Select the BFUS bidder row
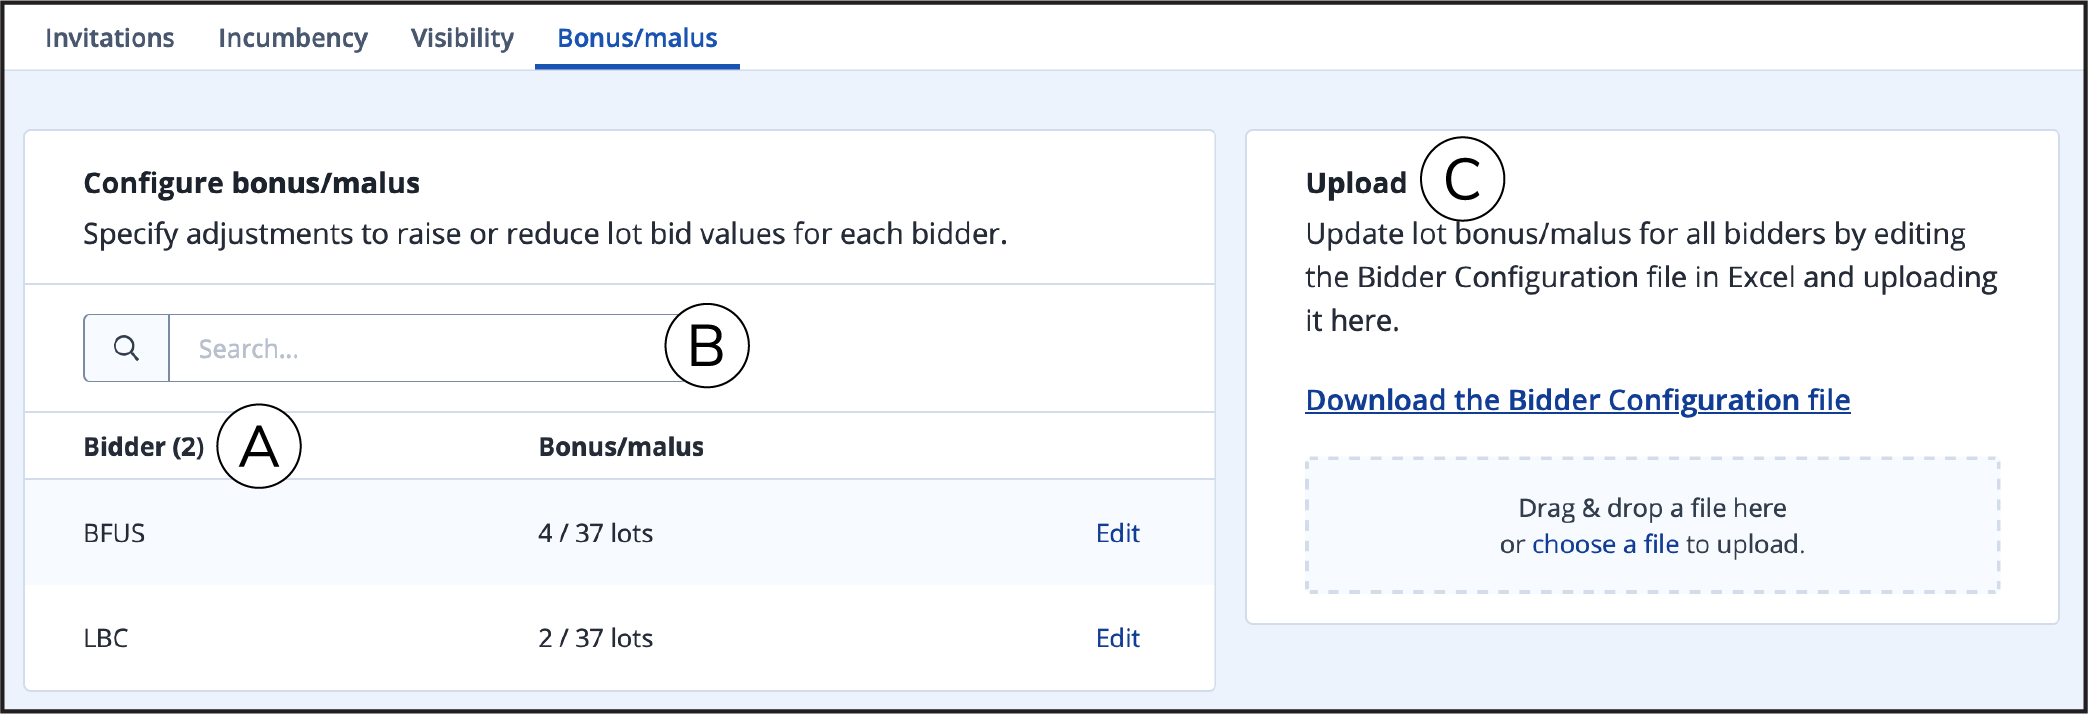Viewport: 2088px width, 714px height. point(620,533)
